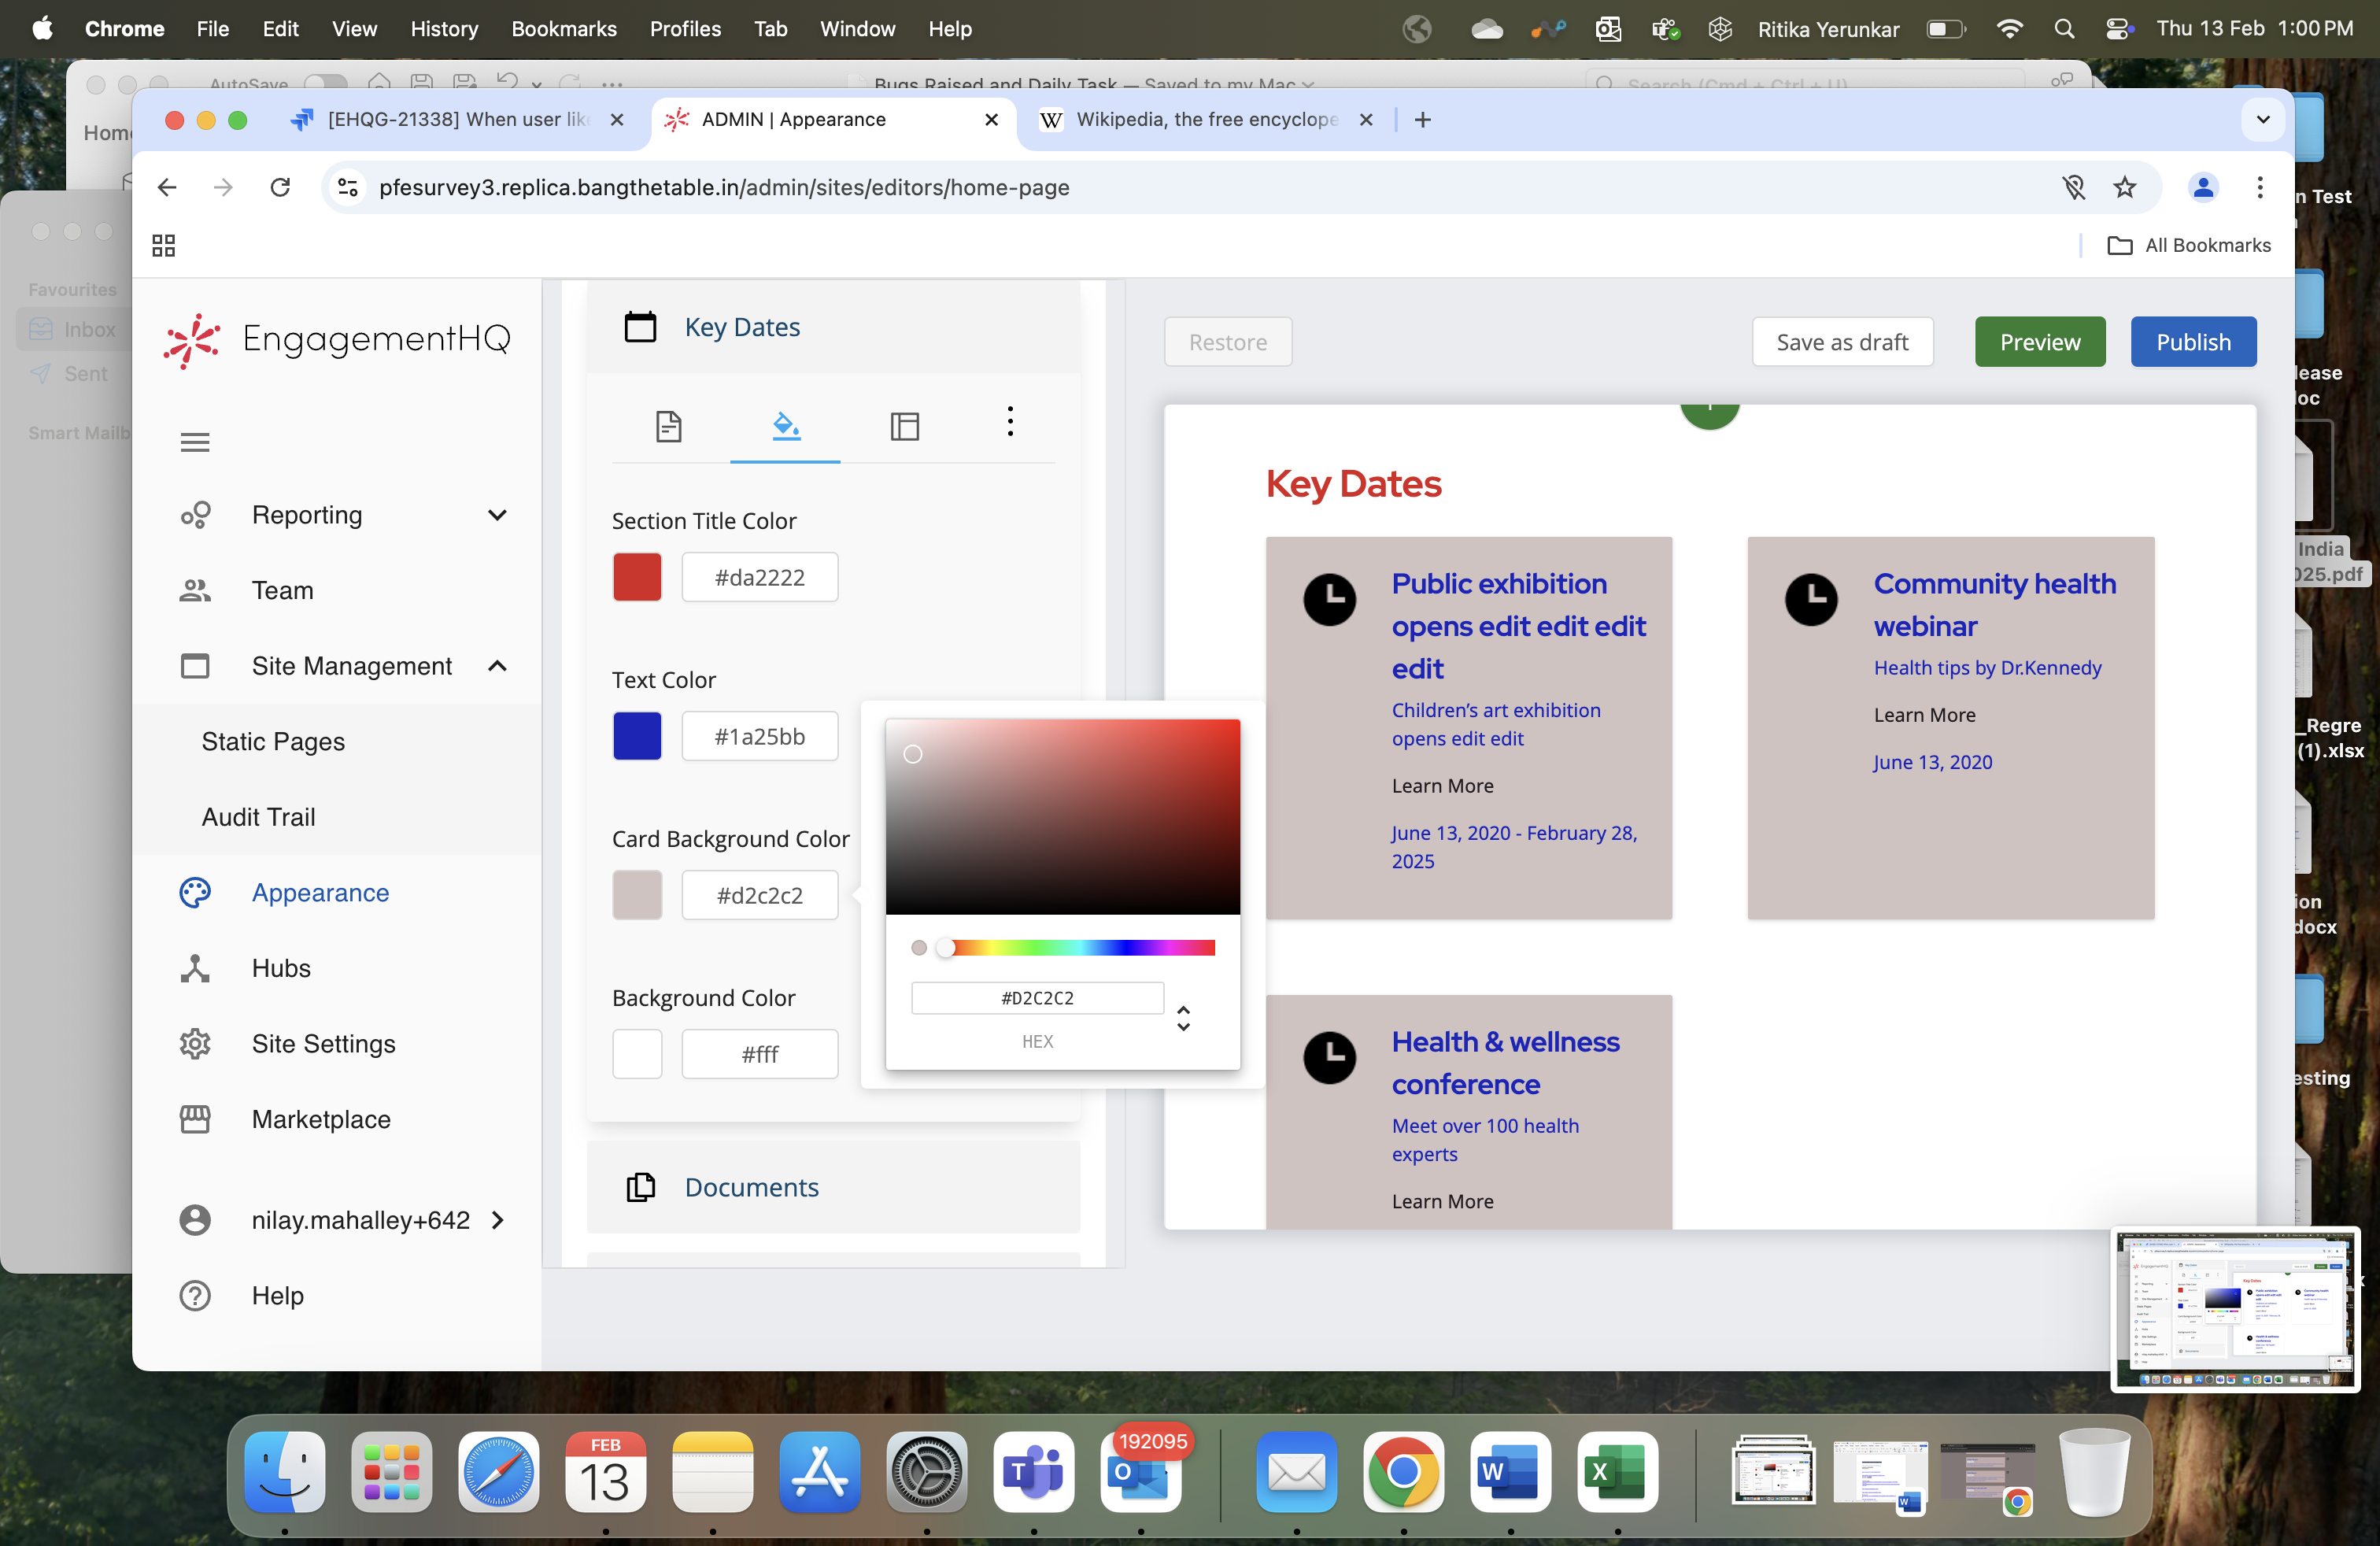Image resolution: width=2380 pixels, height=1546 pixels.
Task: Click the apps grid icon in bookmarks bar
Action: pyautogui.click(x=164, y=245)
